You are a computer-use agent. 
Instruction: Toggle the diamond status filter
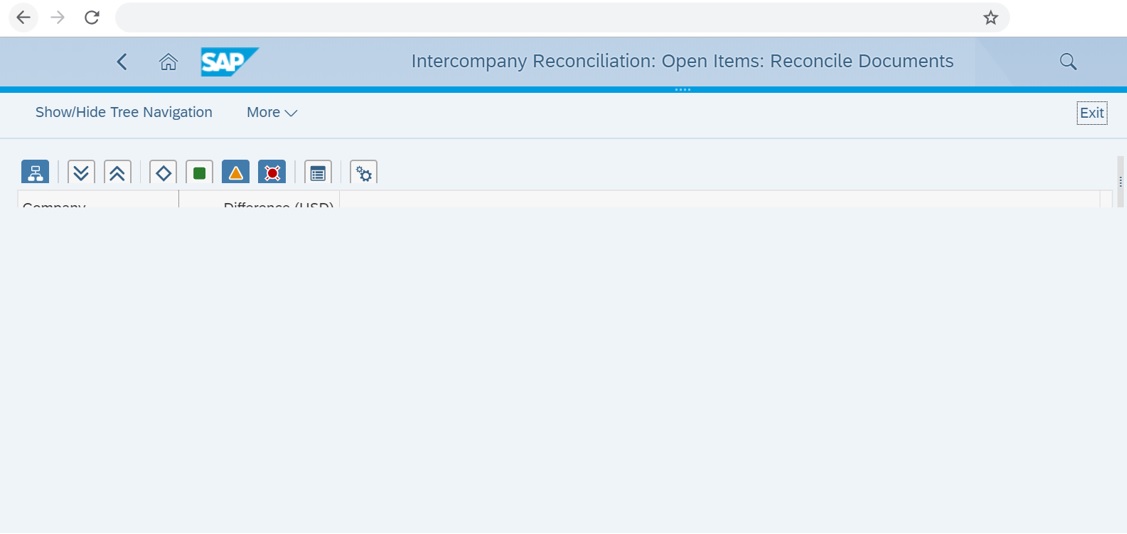point(163,173)
